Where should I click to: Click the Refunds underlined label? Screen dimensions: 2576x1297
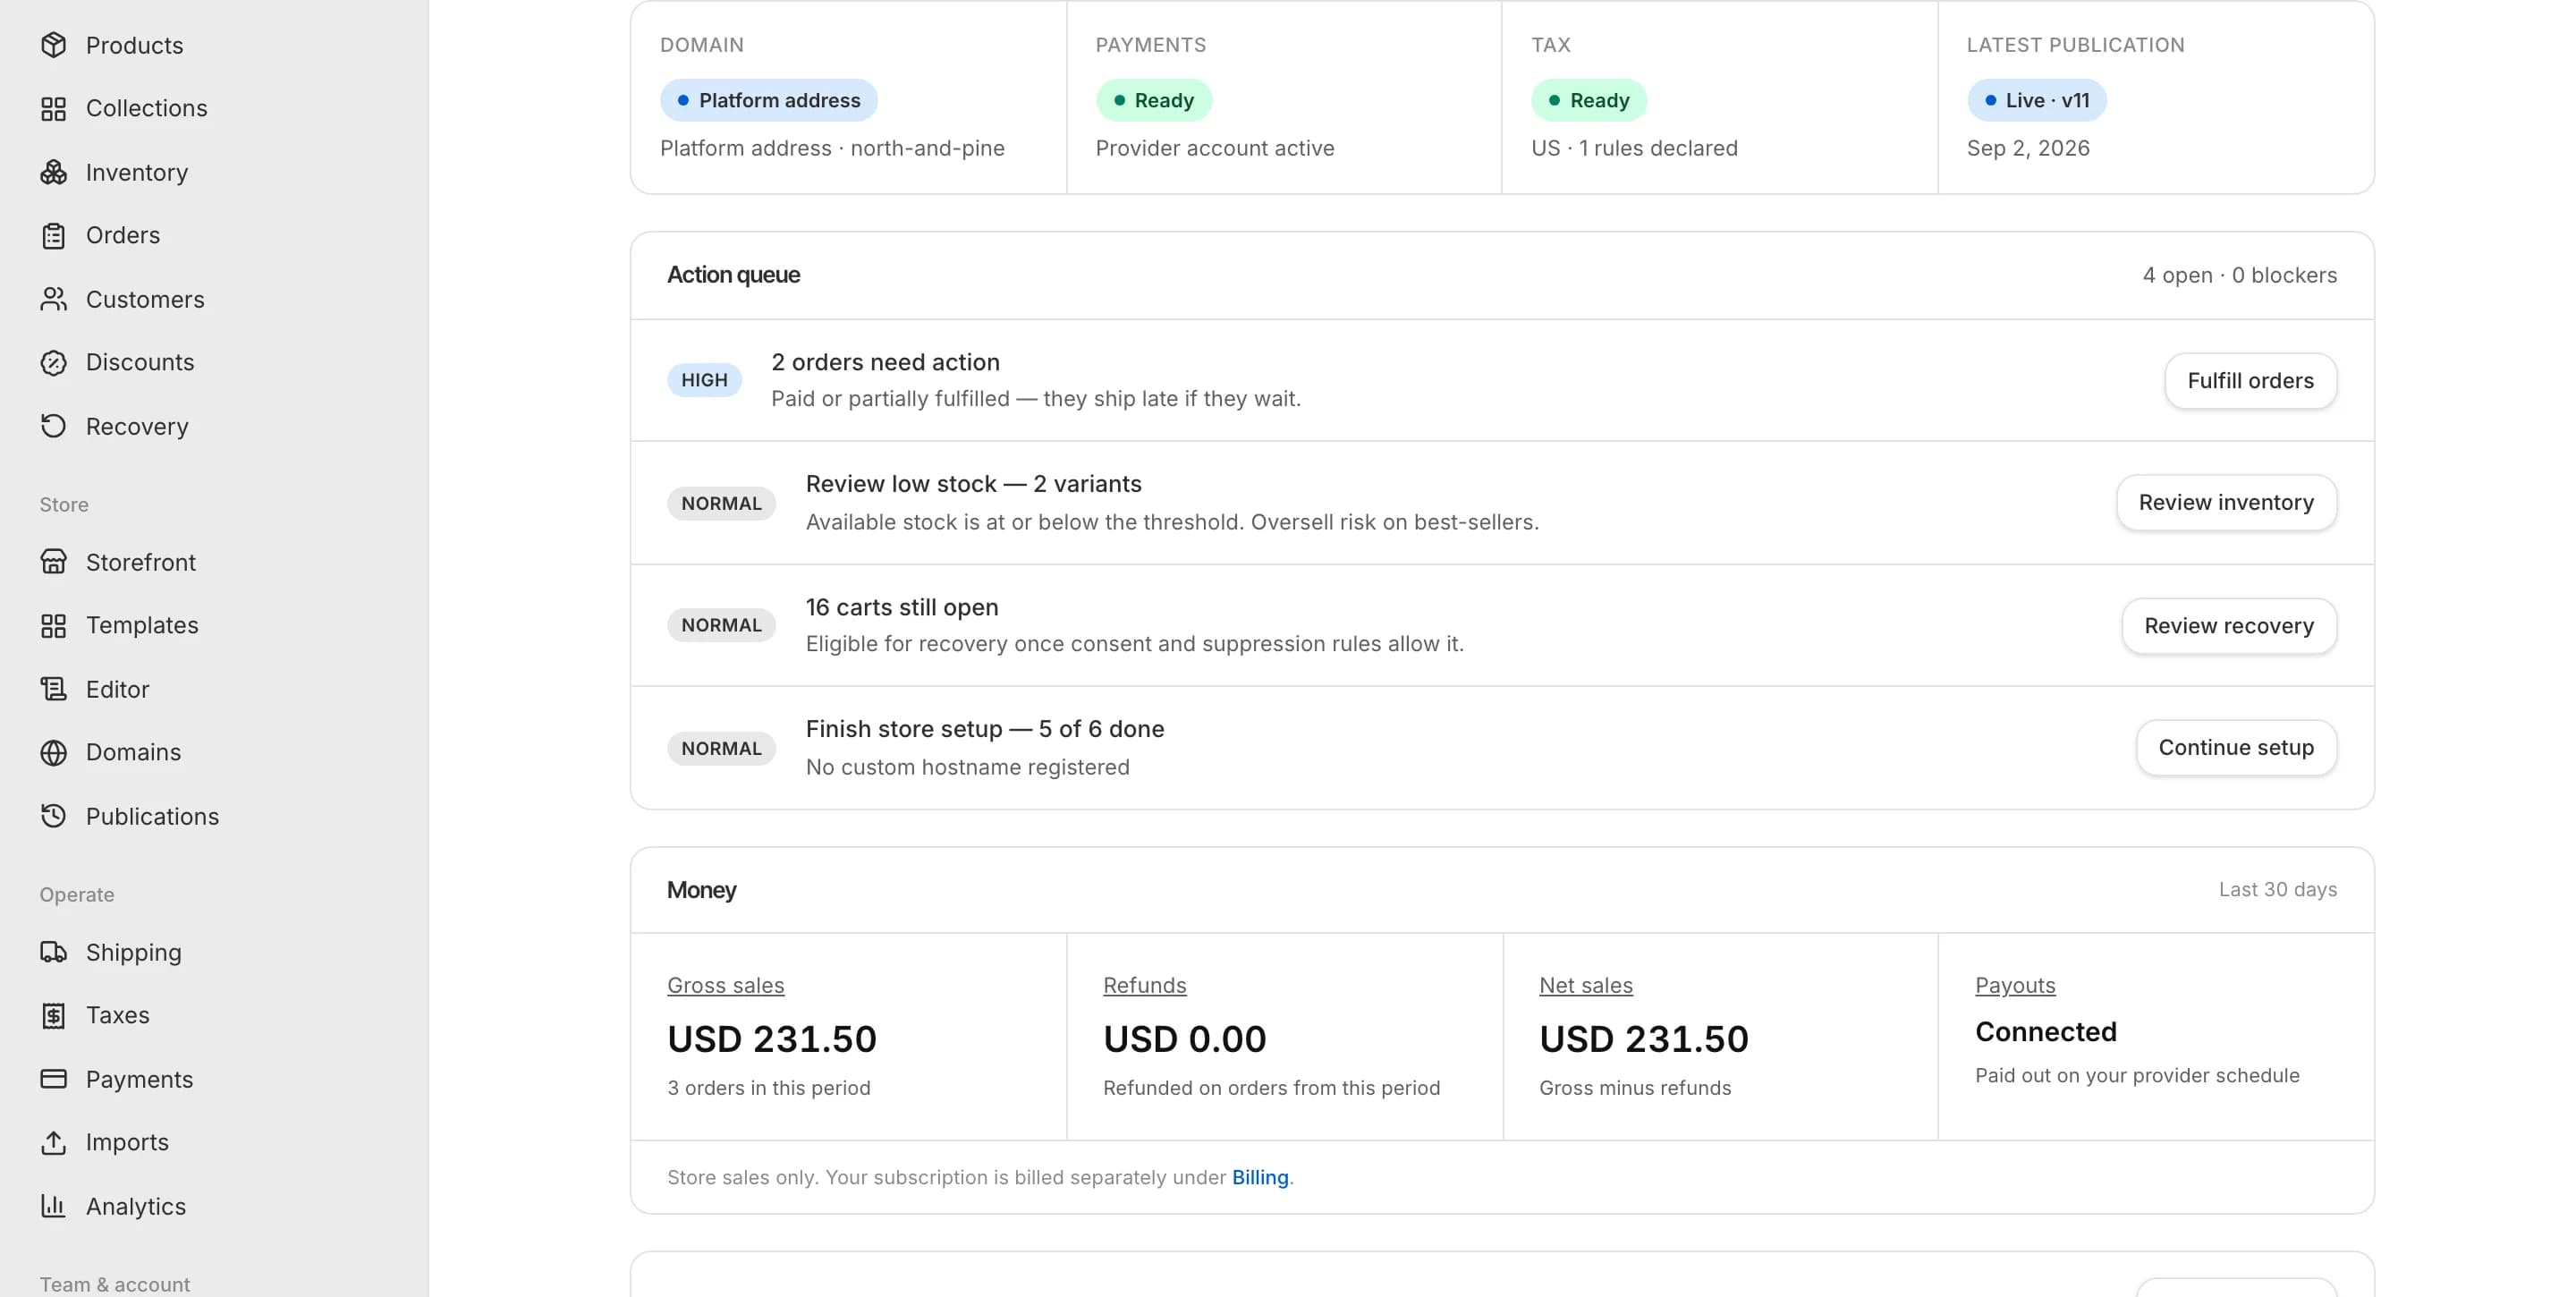pos(1144,985)
